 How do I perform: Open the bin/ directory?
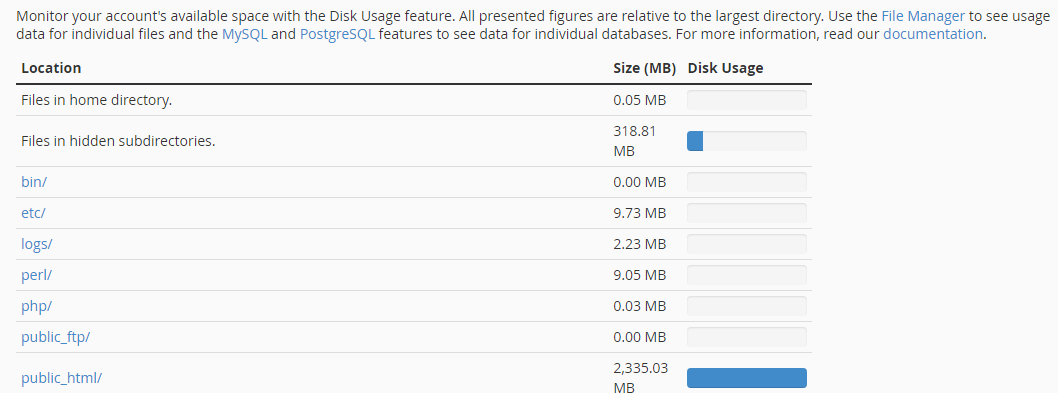tap(34, 182)
